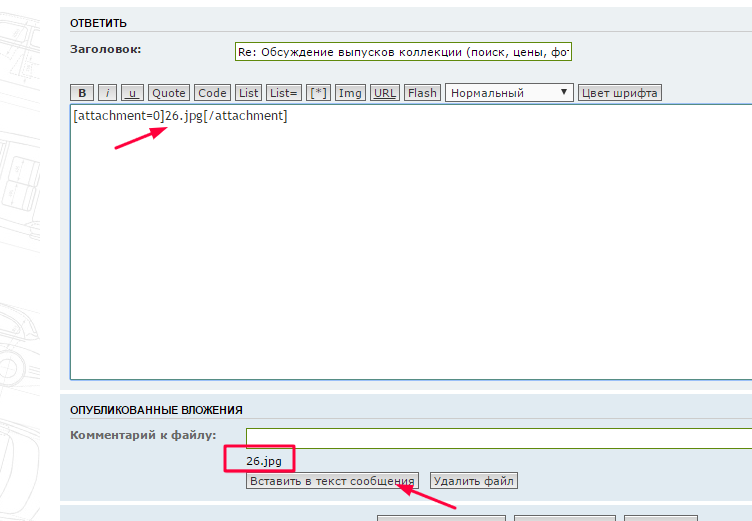Focus the Комментарий к файлу field
The width and height of the screenshot is (752, 521).
pos(498,438)
